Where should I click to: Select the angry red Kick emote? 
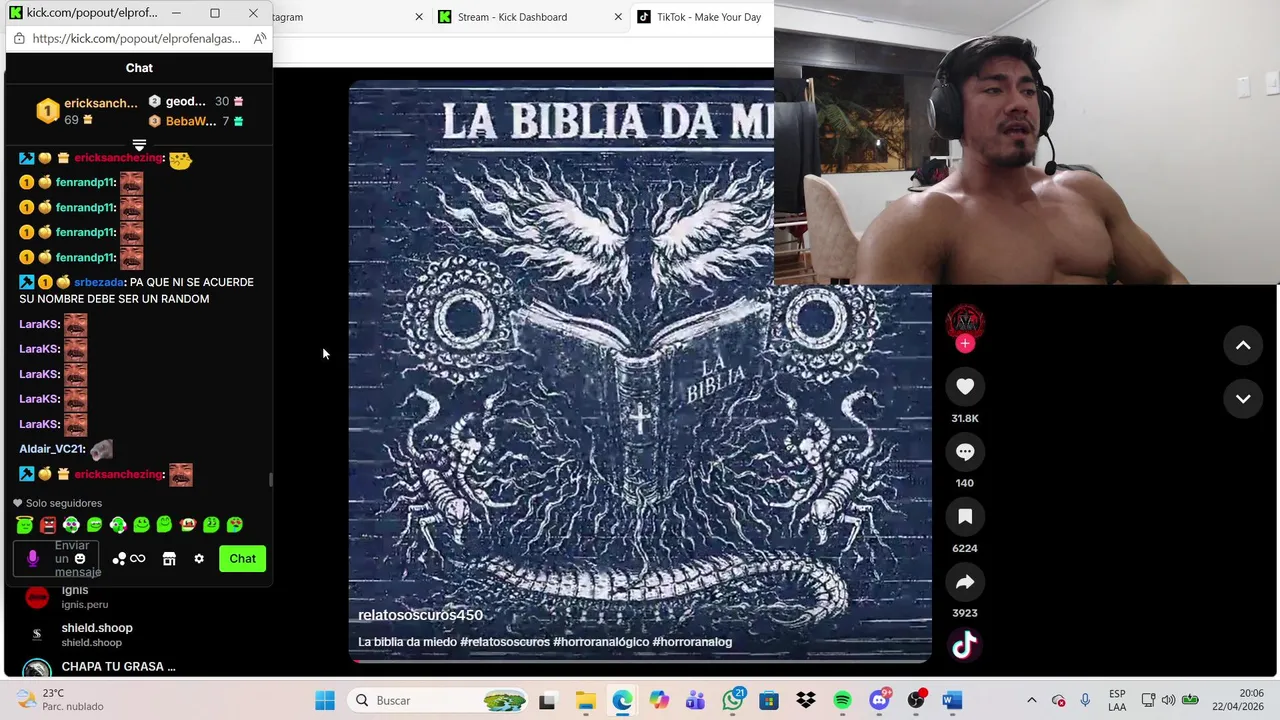(48, 524)
